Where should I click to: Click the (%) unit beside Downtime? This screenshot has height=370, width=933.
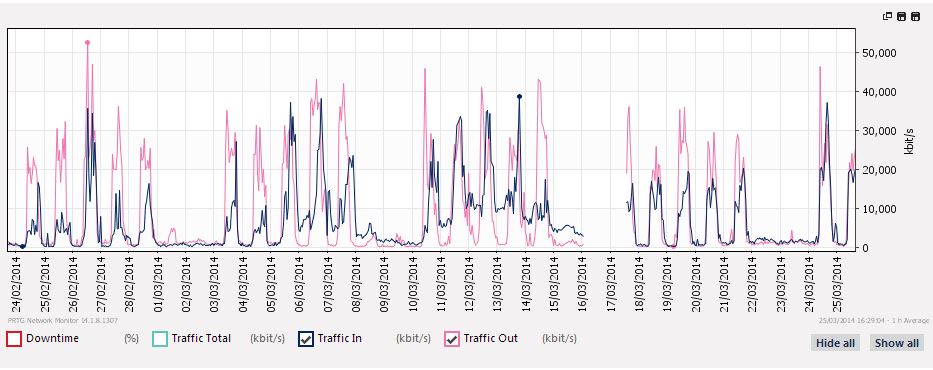[132, 338]
